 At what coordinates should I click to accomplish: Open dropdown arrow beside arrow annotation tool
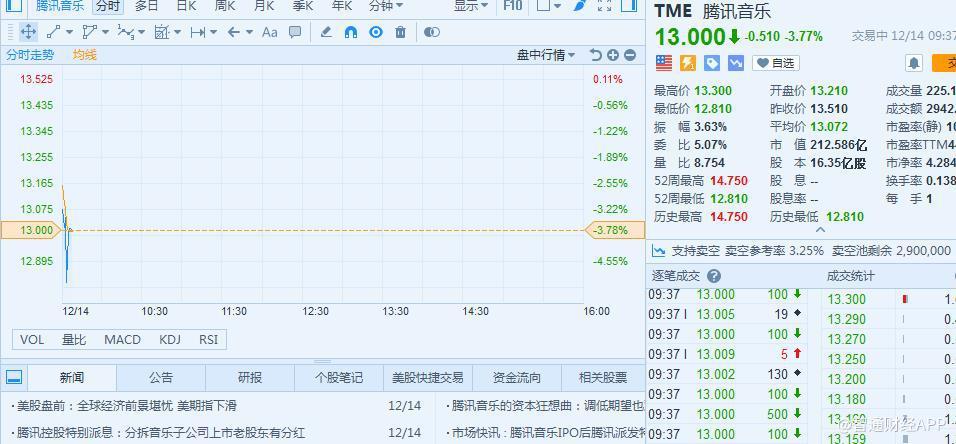[x=249, y=32]
